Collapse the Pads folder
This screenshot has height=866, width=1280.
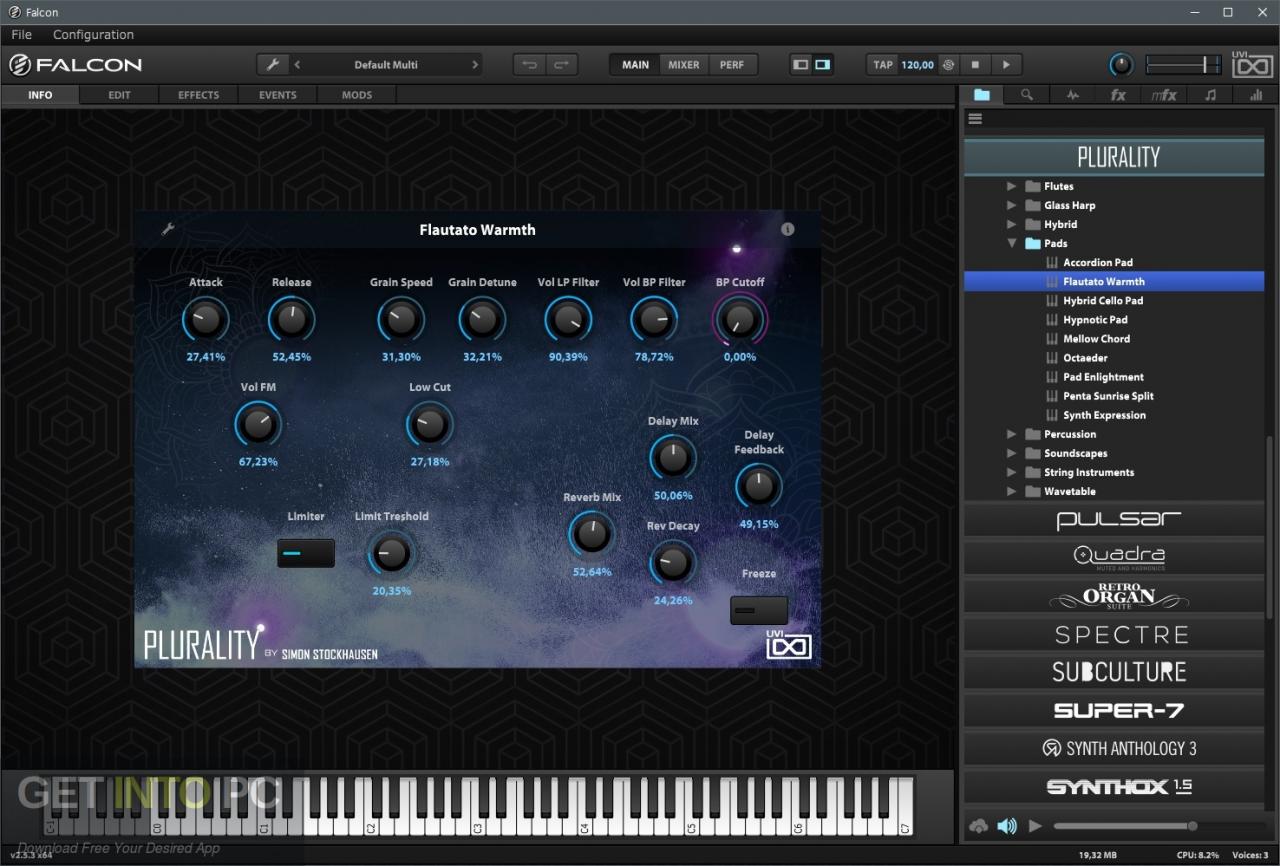1011,243
